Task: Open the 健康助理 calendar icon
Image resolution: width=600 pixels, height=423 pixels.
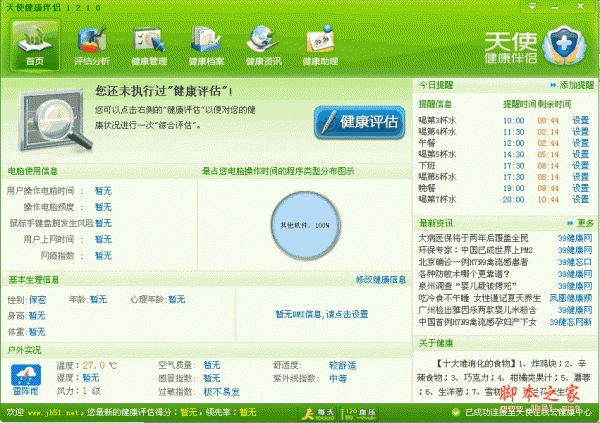Action: [x=320, y=45]
